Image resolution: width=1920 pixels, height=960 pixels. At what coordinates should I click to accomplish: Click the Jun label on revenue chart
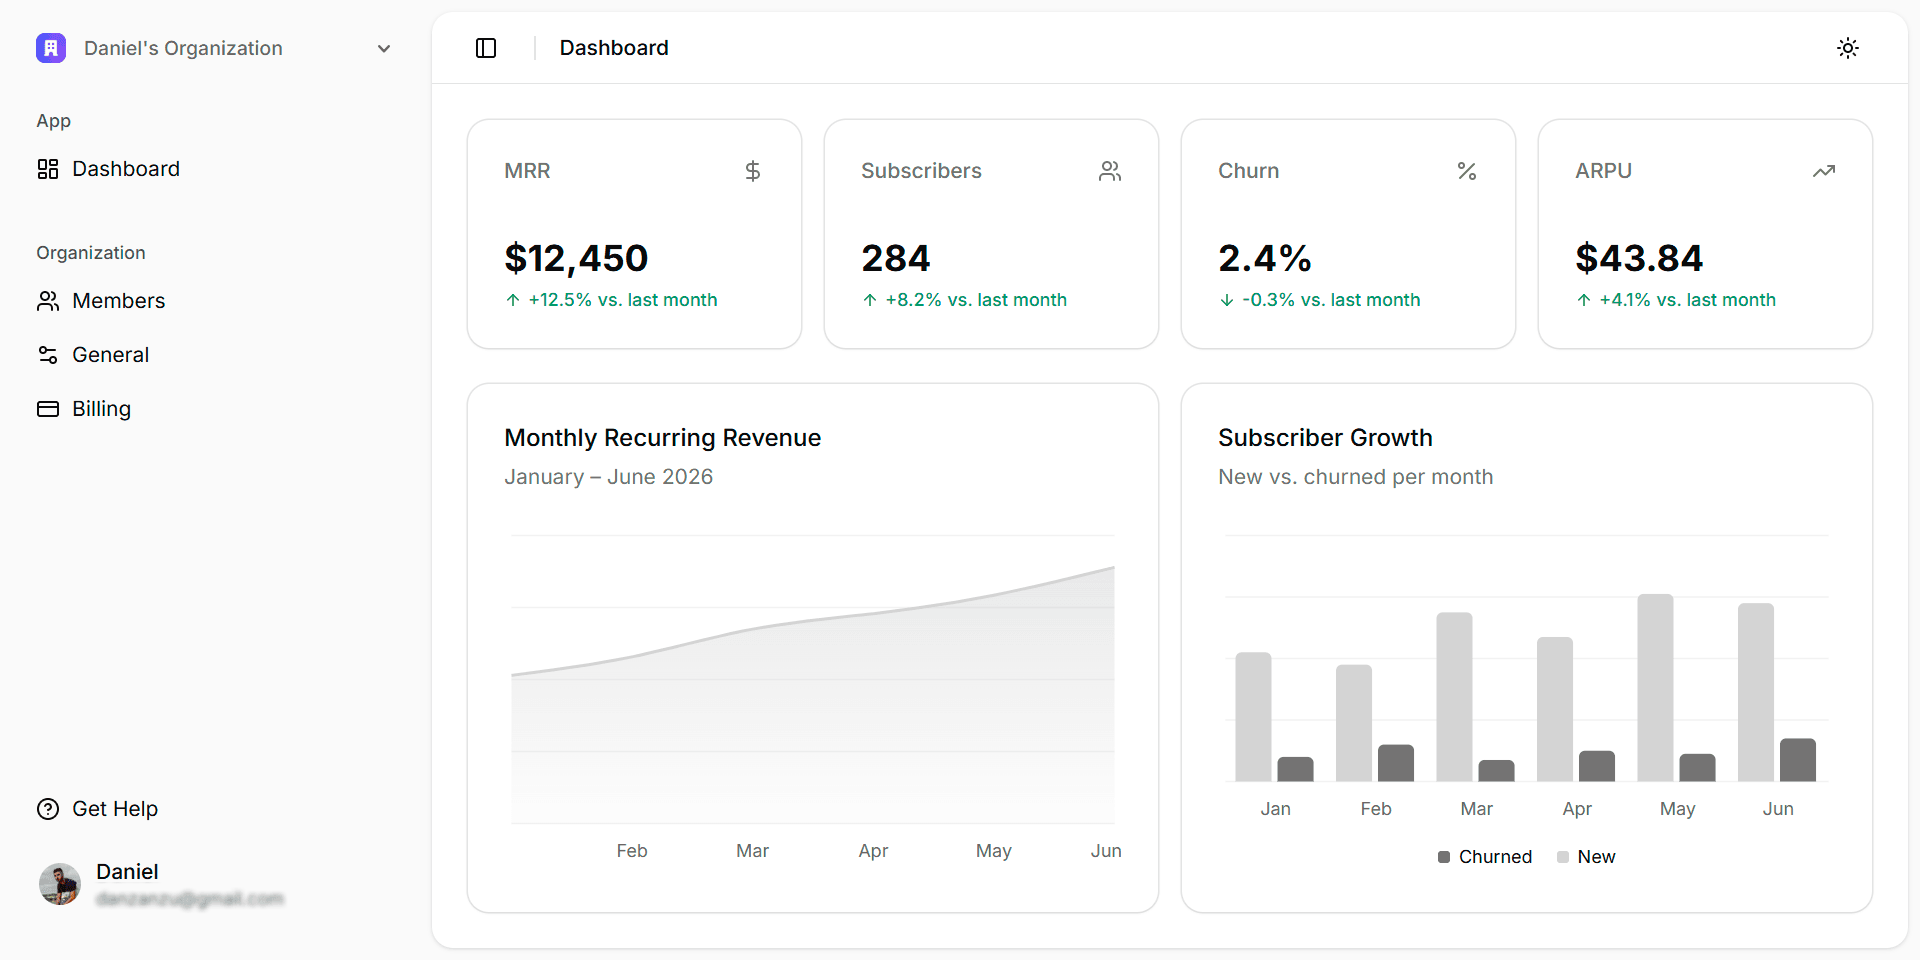[1106, 851]
